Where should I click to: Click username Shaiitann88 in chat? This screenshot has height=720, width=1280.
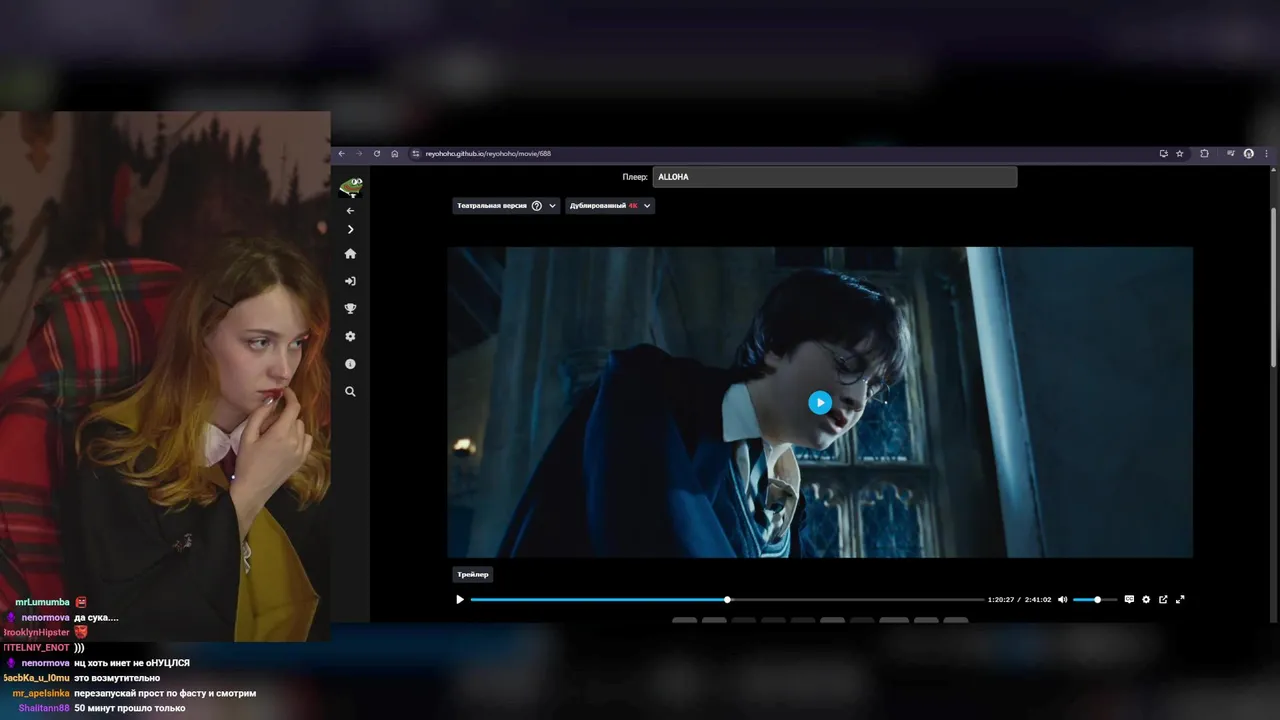tap(44, 708)
